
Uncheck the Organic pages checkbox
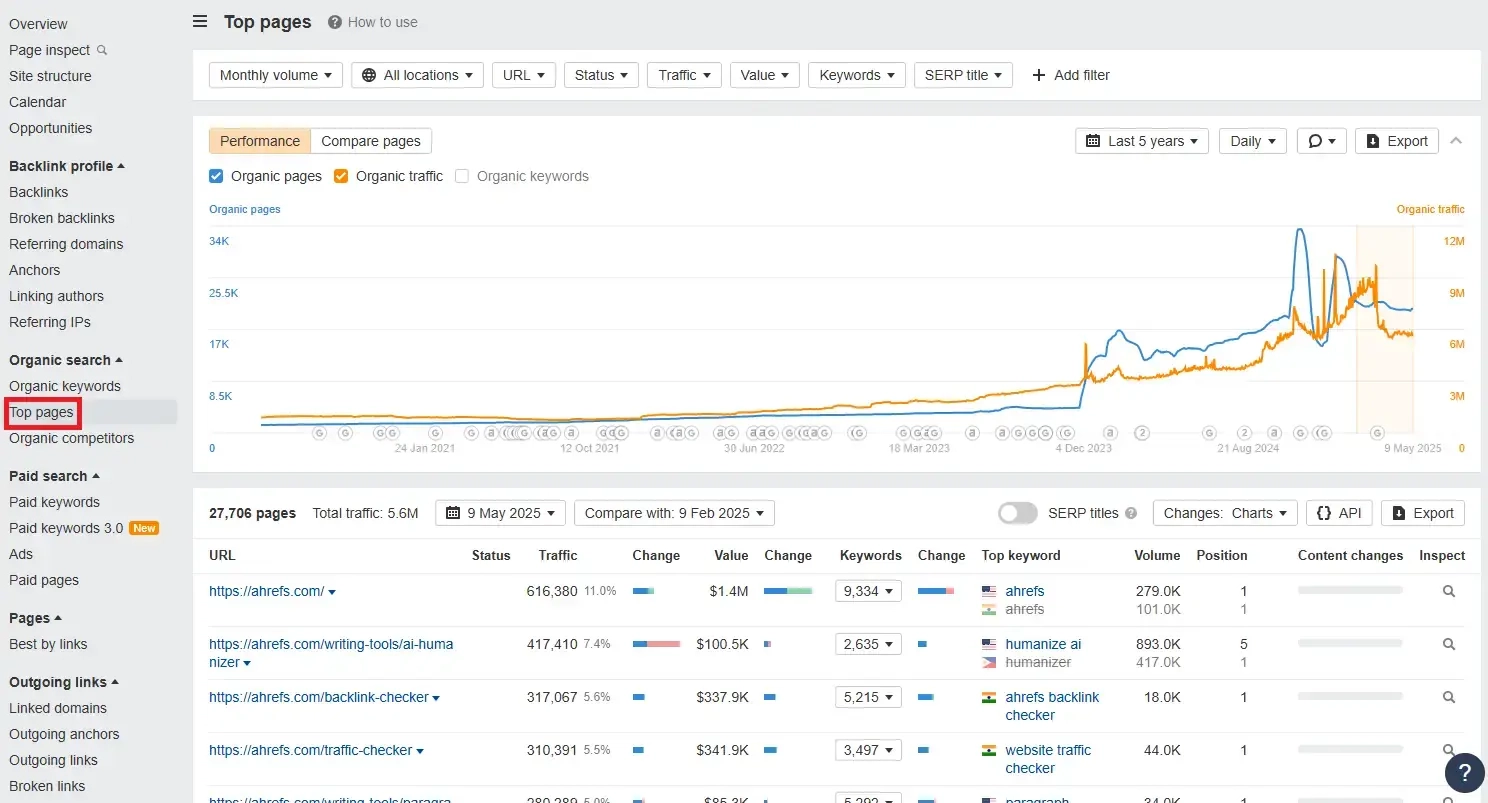(216, 176)
